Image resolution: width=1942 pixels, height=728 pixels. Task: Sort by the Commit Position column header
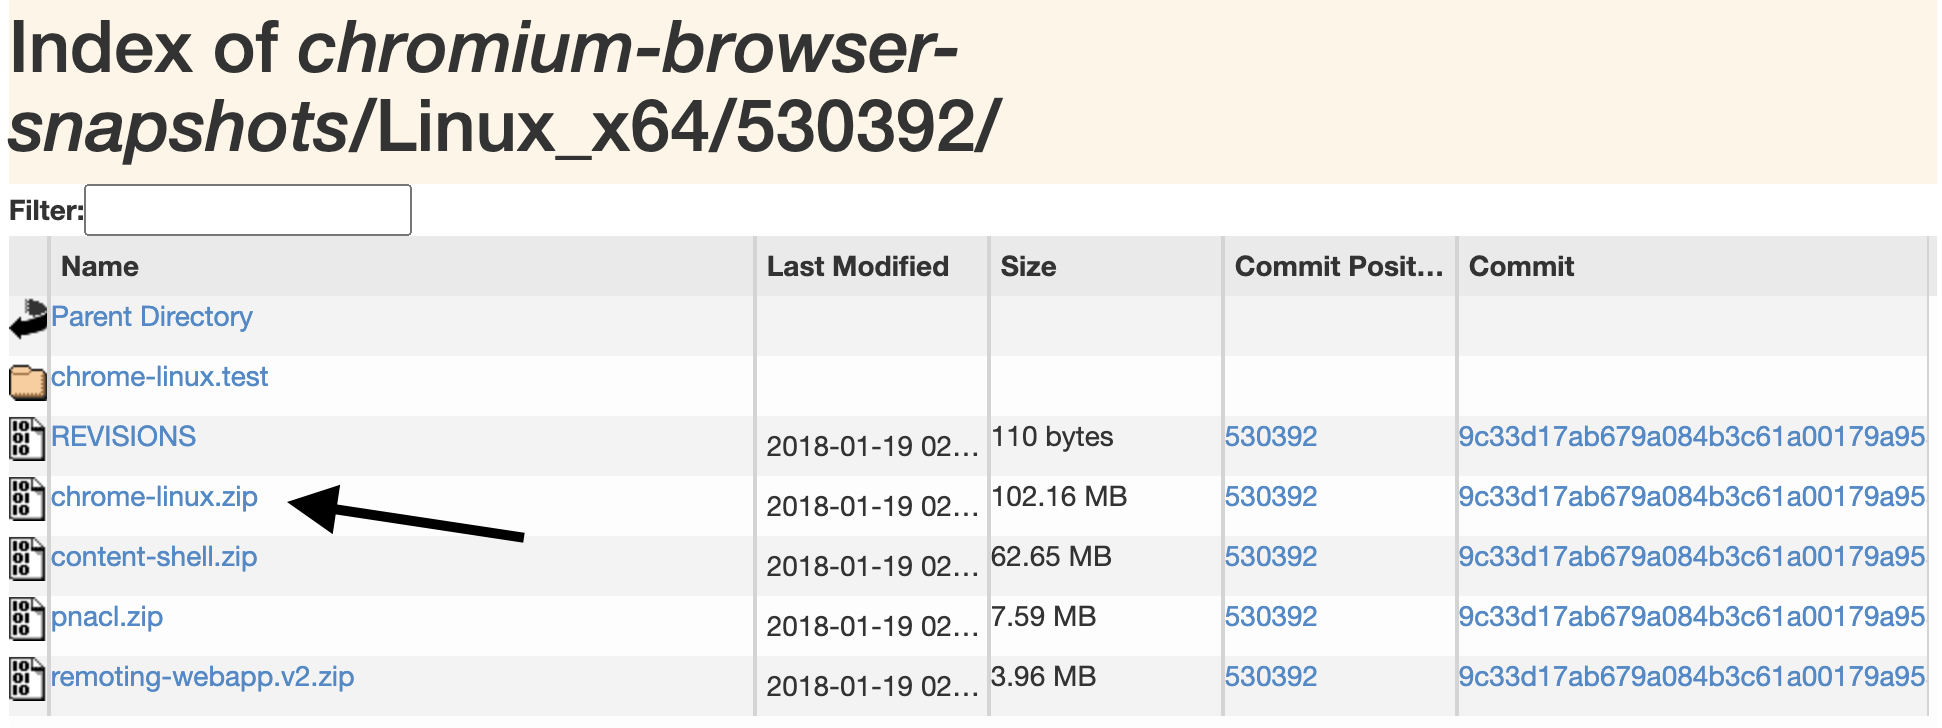(1338, 267)
